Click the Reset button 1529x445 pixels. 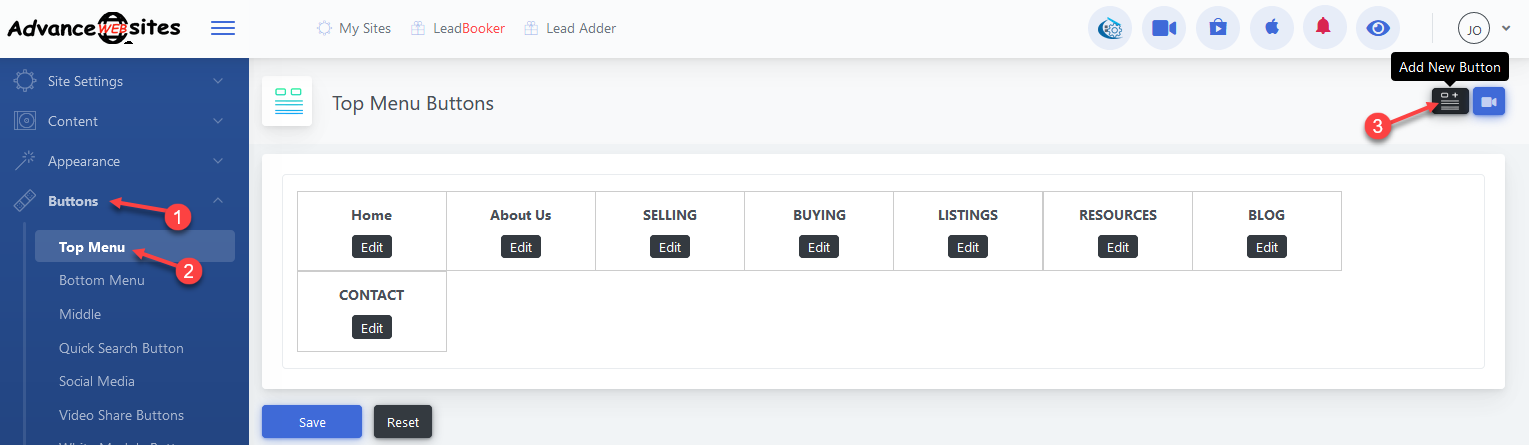click(x=403, y=422)
